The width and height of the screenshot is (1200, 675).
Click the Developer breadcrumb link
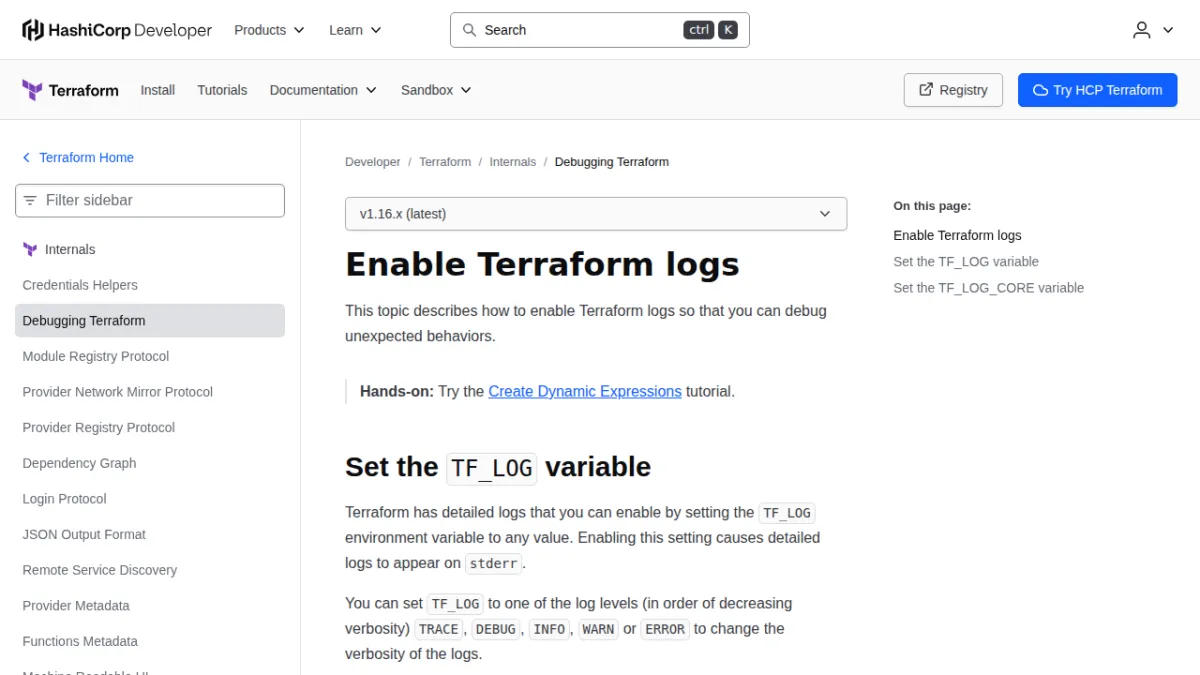[373, 162]
